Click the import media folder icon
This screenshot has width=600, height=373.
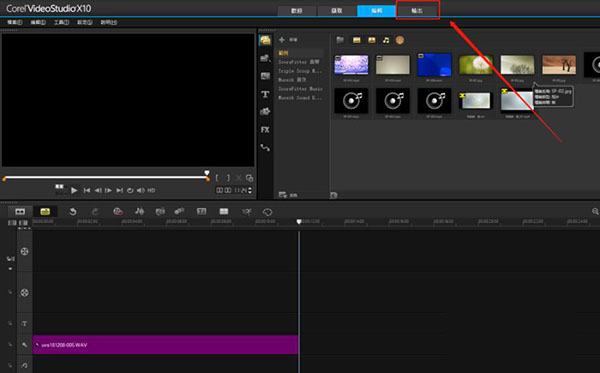point(340,40)
